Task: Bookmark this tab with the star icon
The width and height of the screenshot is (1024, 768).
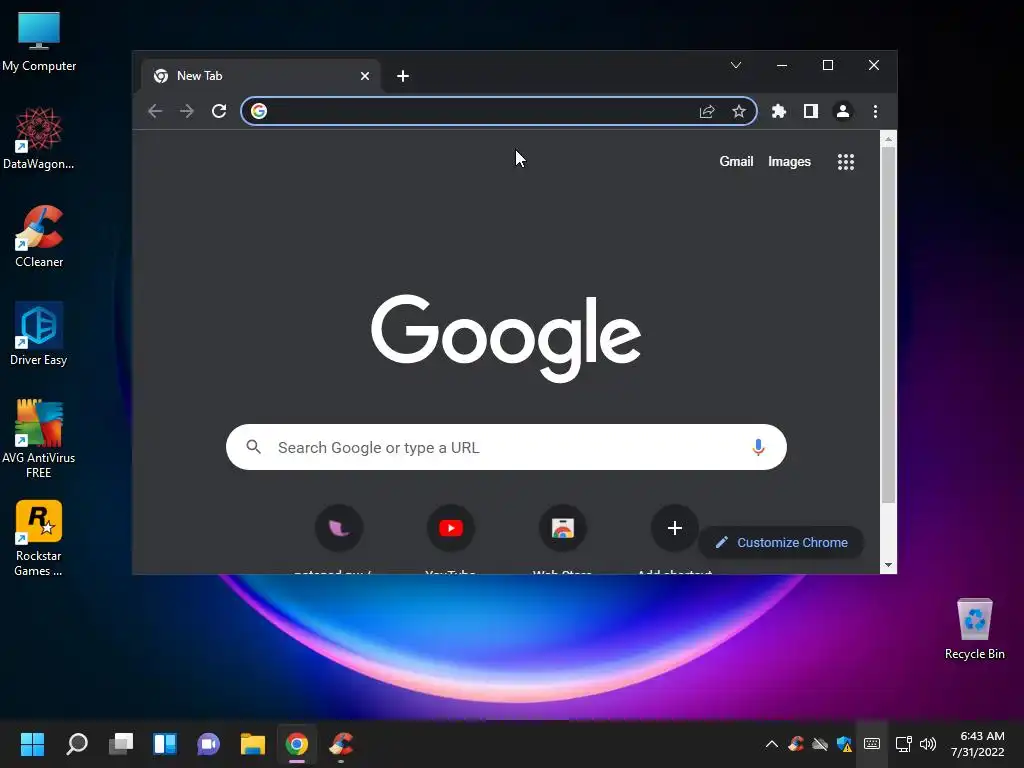Action: coord(739,112)
